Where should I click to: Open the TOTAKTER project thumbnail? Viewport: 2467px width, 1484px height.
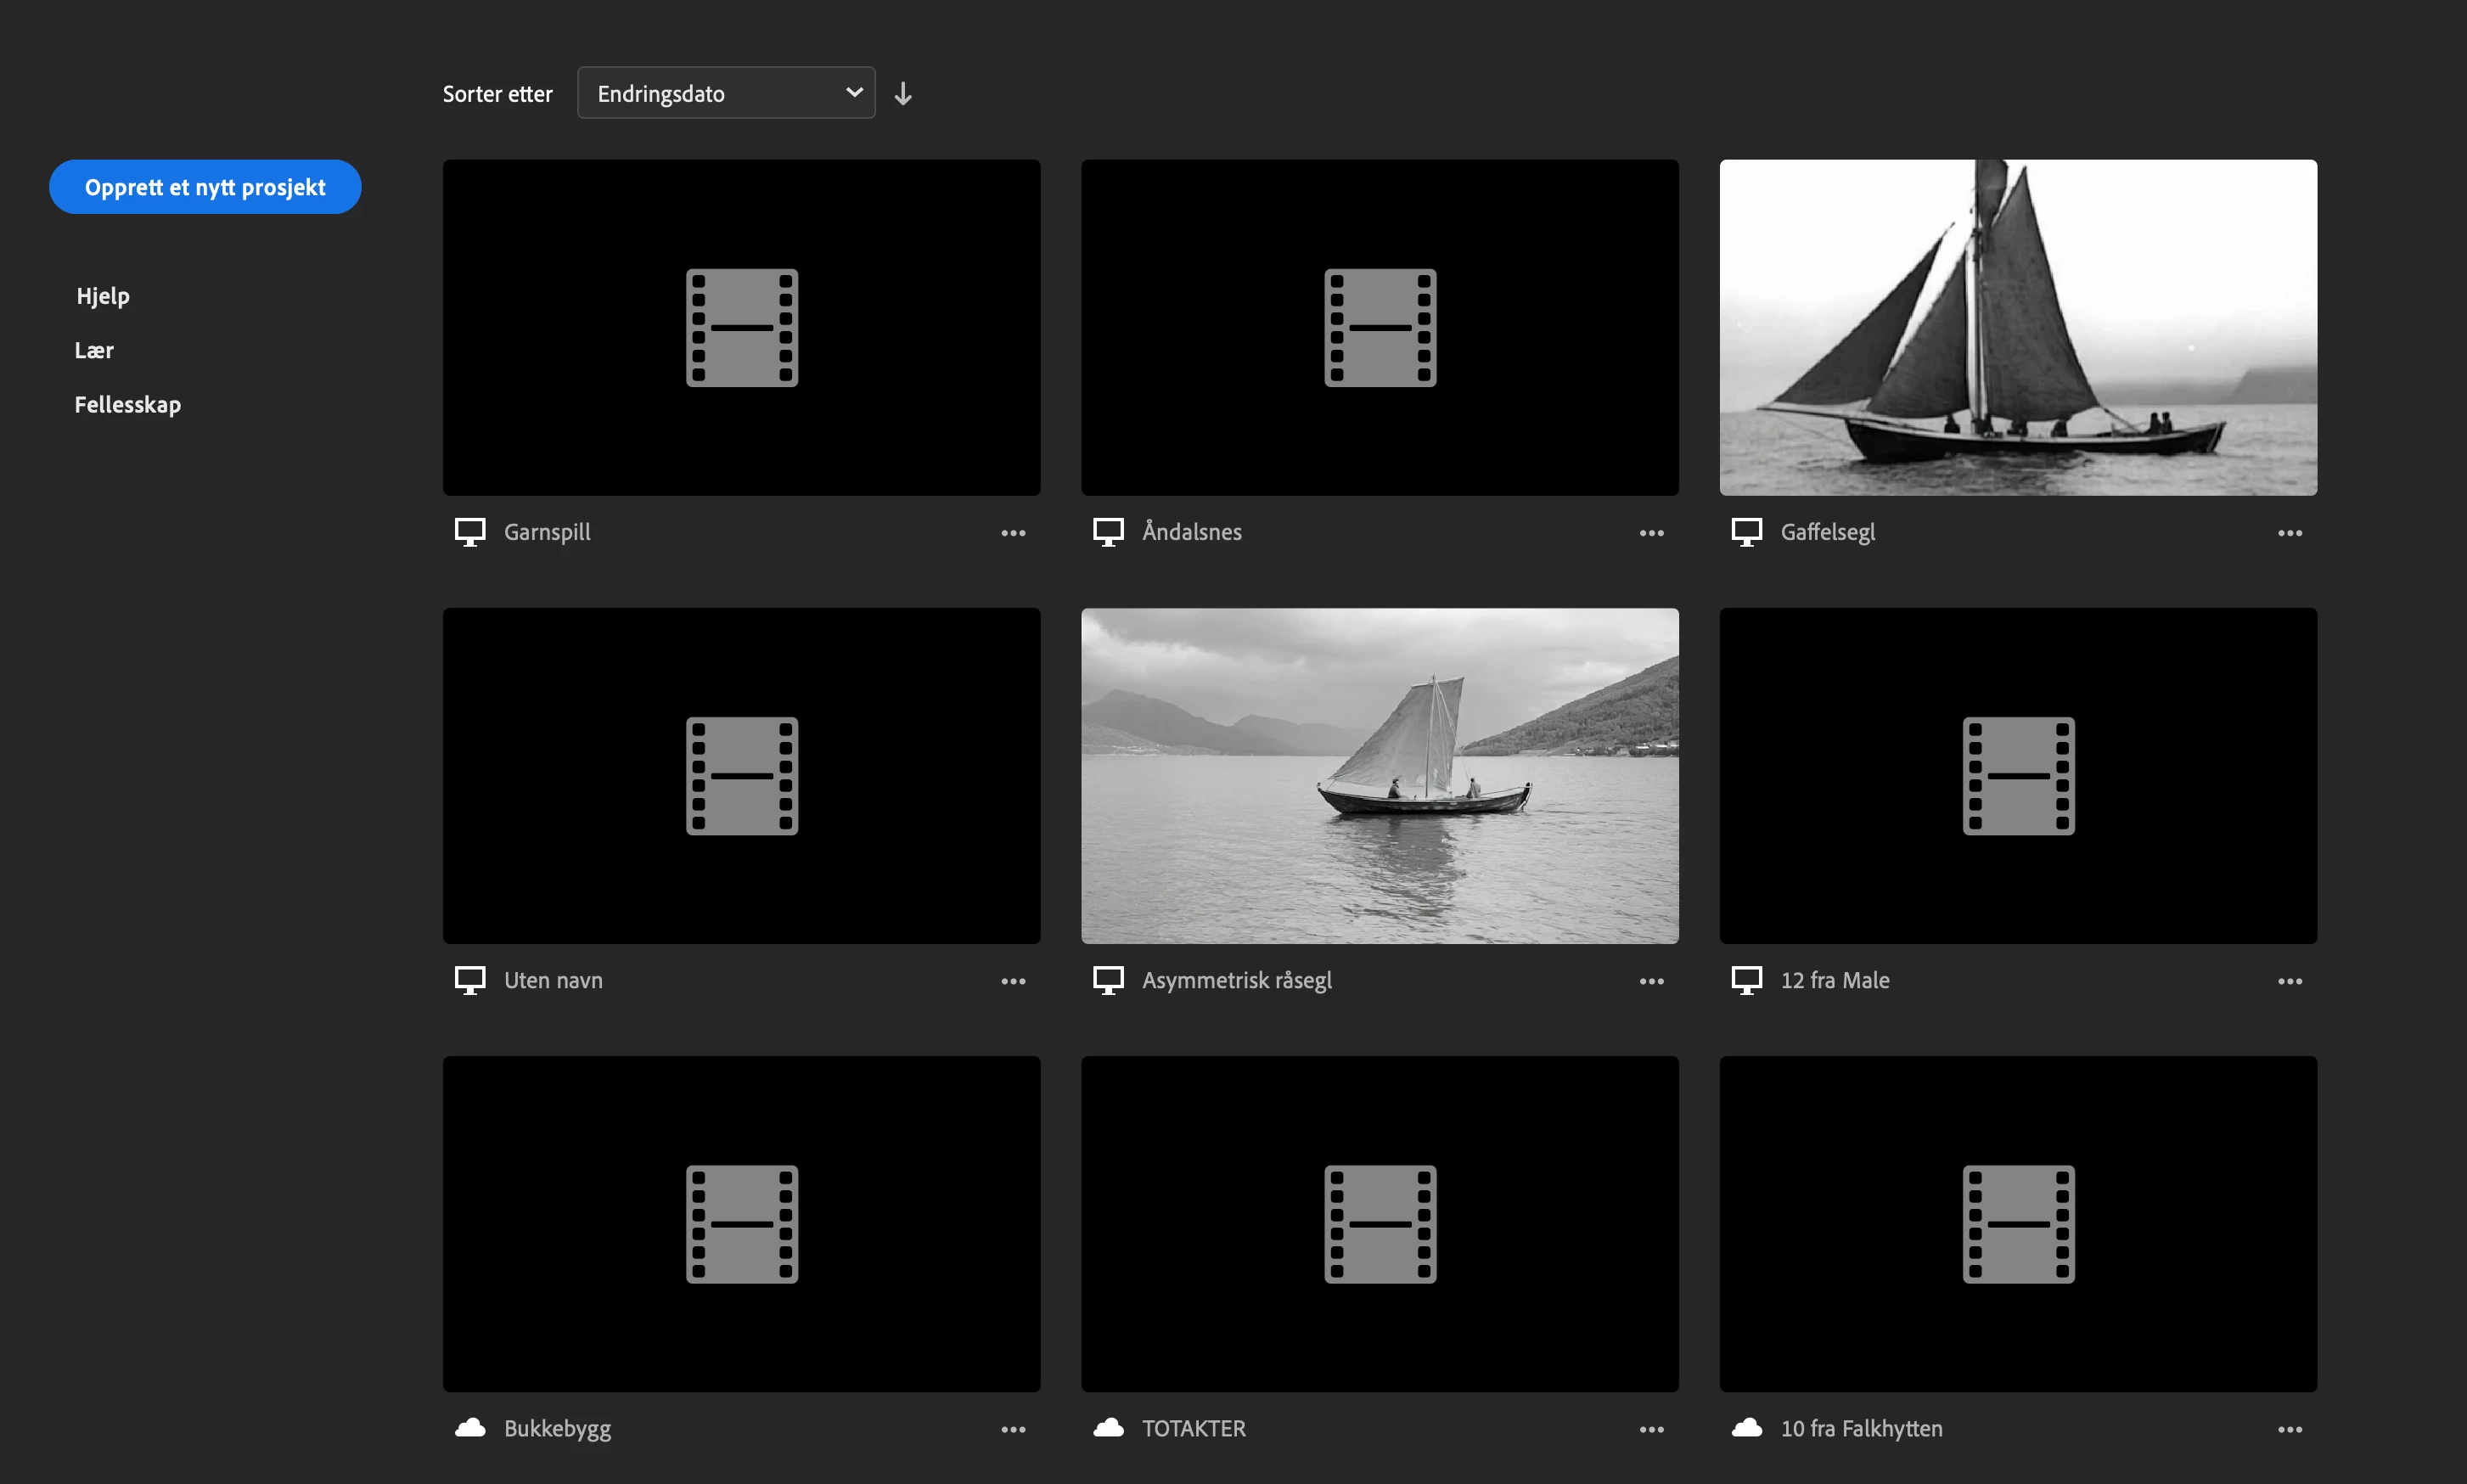(1379, 1223)
